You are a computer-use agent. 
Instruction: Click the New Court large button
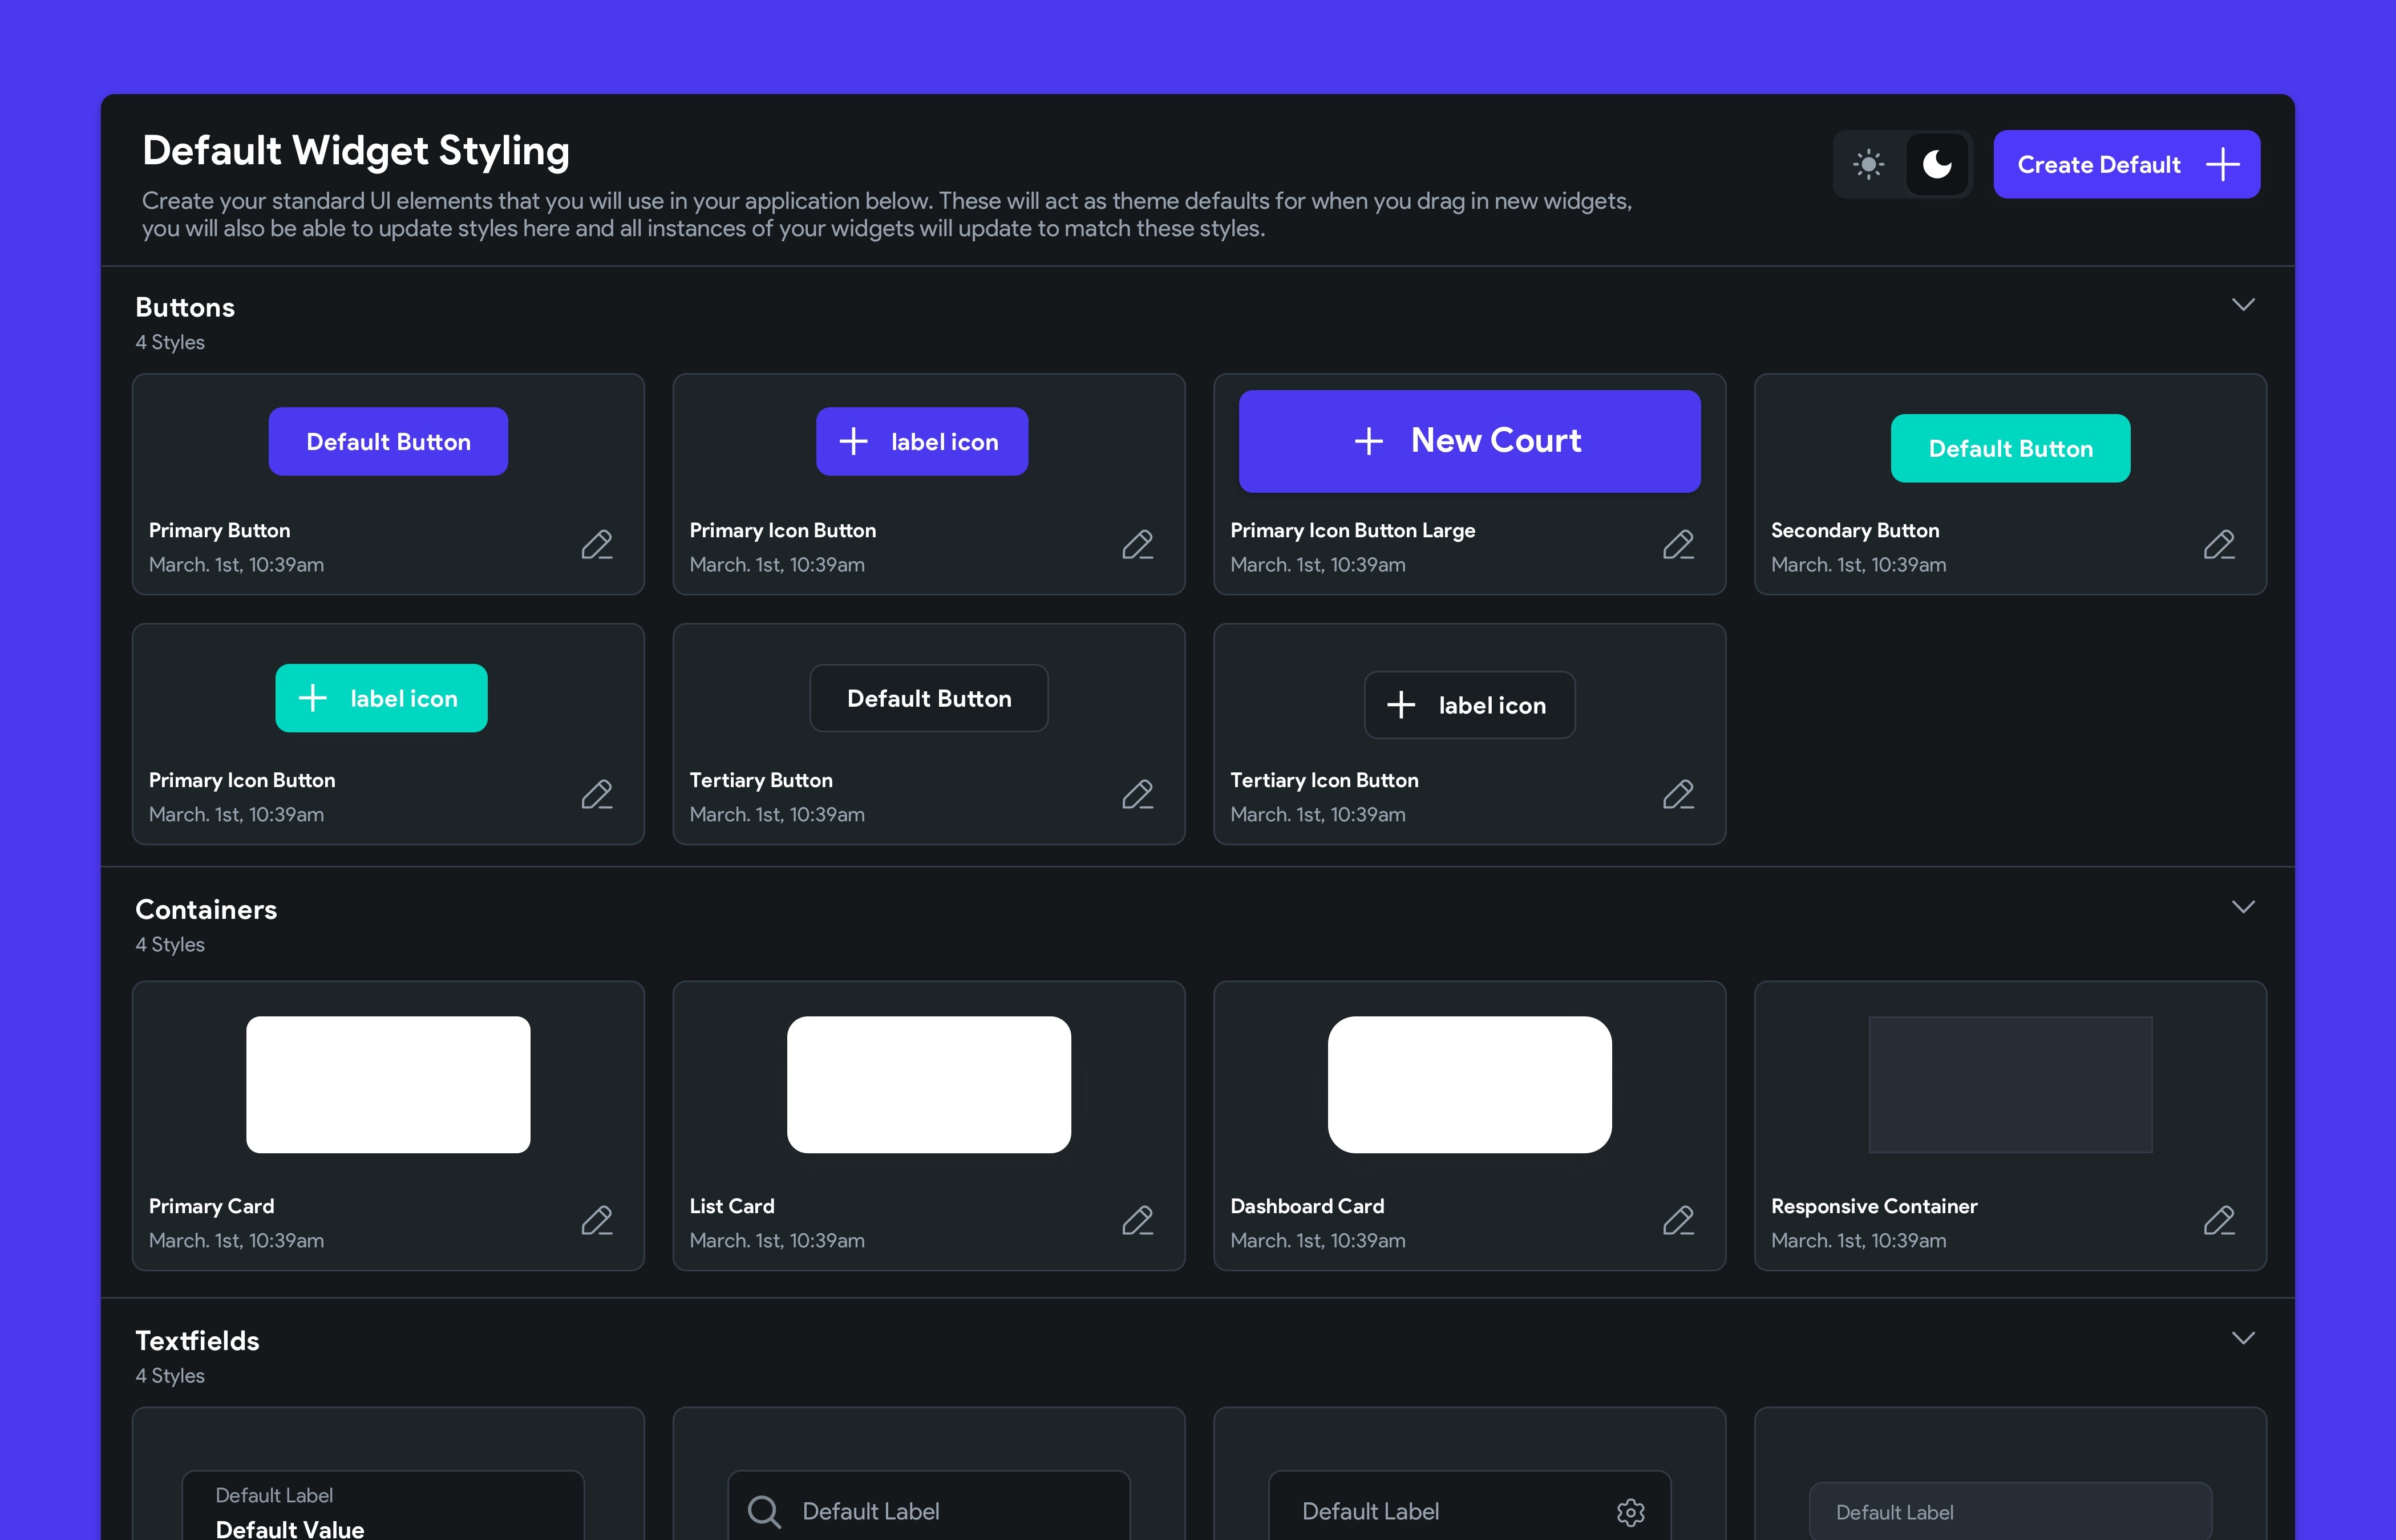tap(1469, 441)
